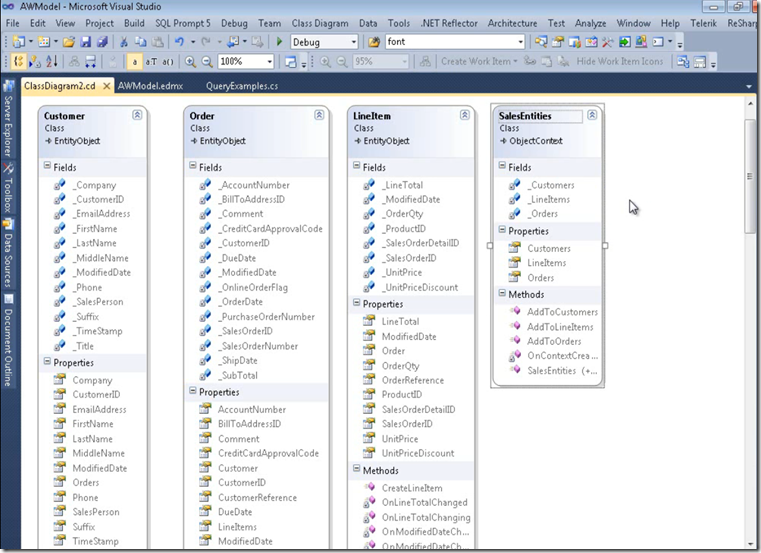The width and height of the screenshot is (761, 553).
Task: Collapse Methods section in SalesEntities class
Action: click(502, 293)
